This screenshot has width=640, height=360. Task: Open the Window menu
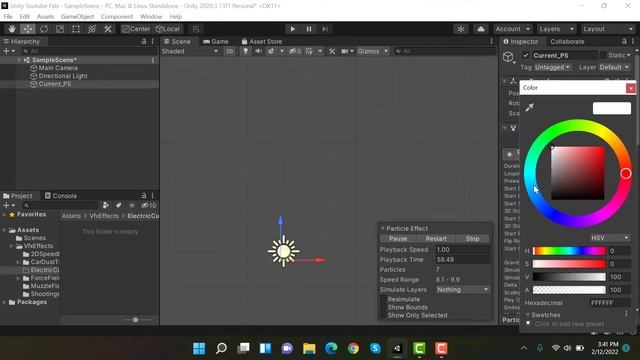(x=151, y=16)
